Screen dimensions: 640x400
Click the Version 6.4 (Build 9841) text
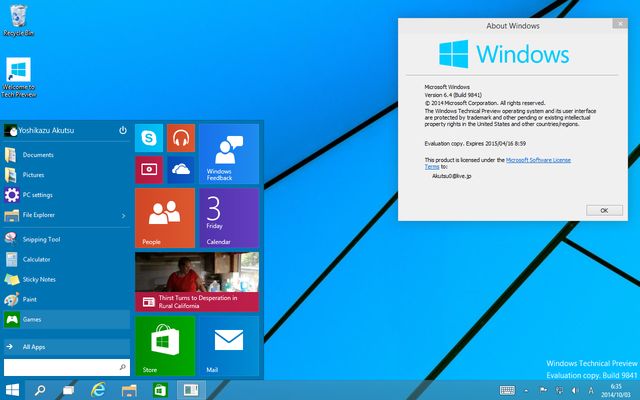[x=453, y=95]
